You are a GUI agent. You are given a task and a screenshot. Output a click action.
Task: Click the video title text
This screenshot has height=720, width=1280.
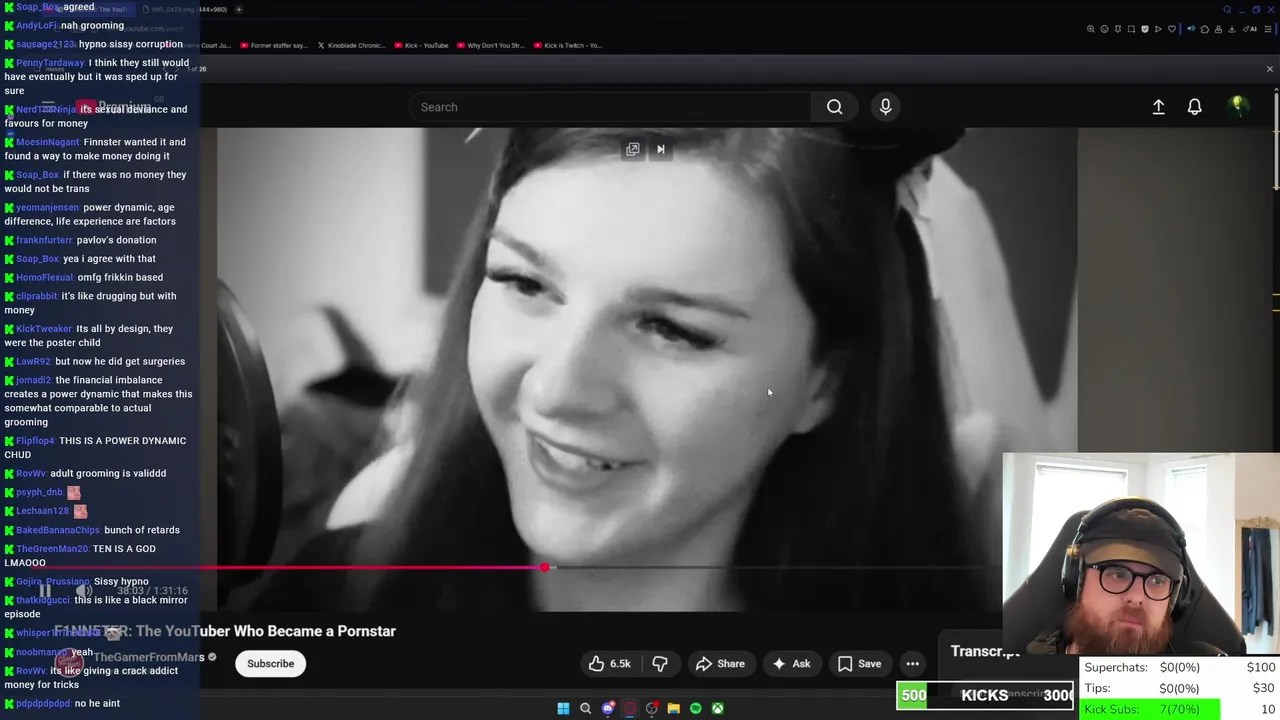[225, 631]
